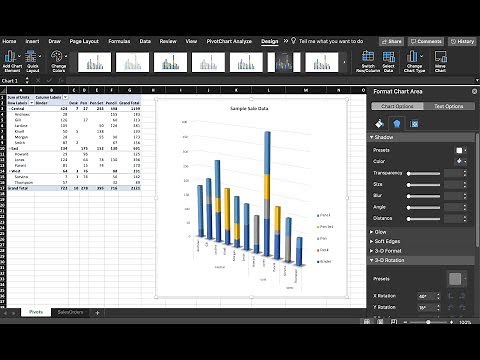Click the previous sheet navigation arrow

[5, 313]
